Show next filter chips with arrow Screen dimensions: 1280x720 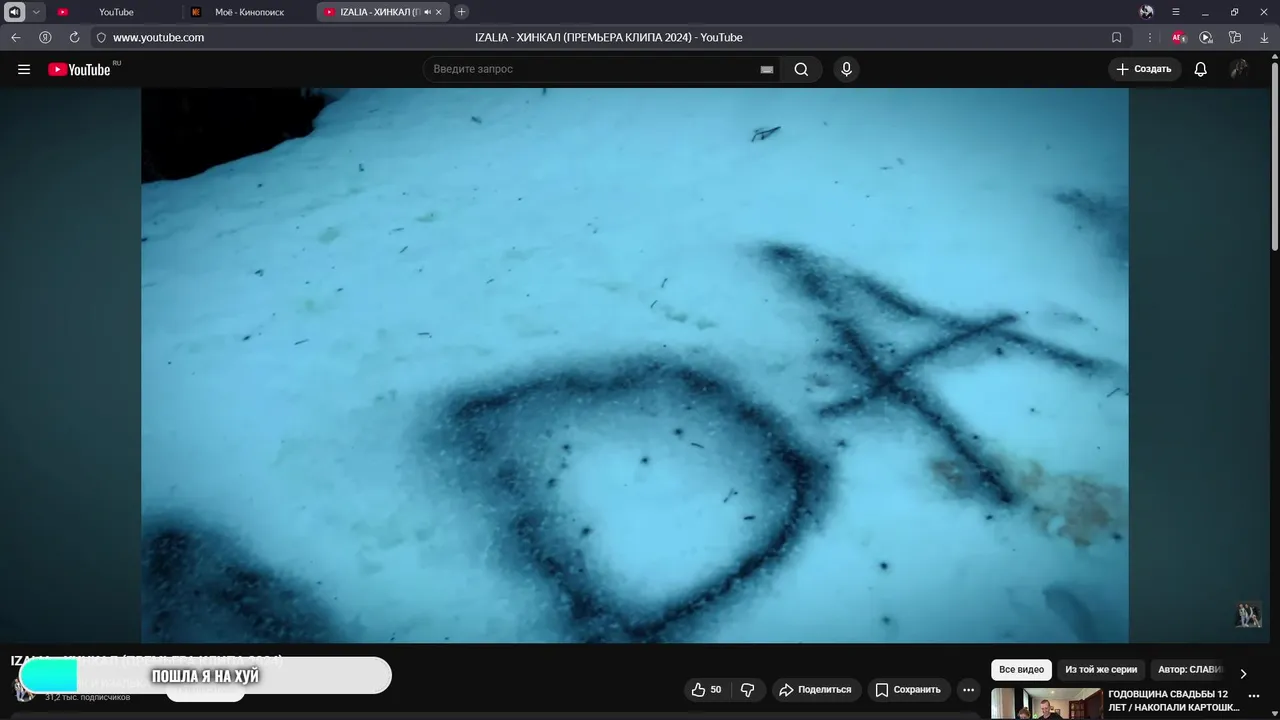coord(1243,673)
